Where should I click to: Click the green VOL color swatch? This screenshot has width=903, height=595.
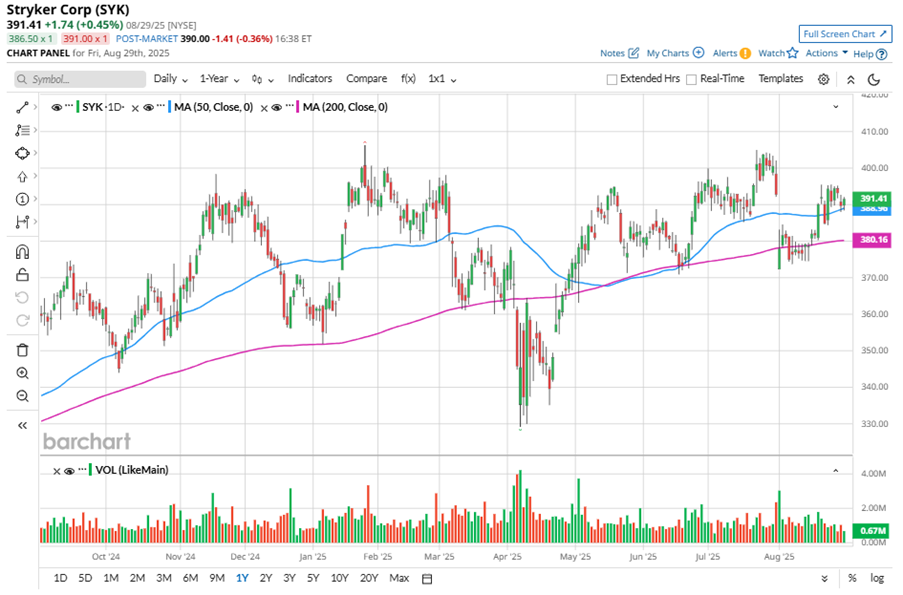click(x=90, y=471)
